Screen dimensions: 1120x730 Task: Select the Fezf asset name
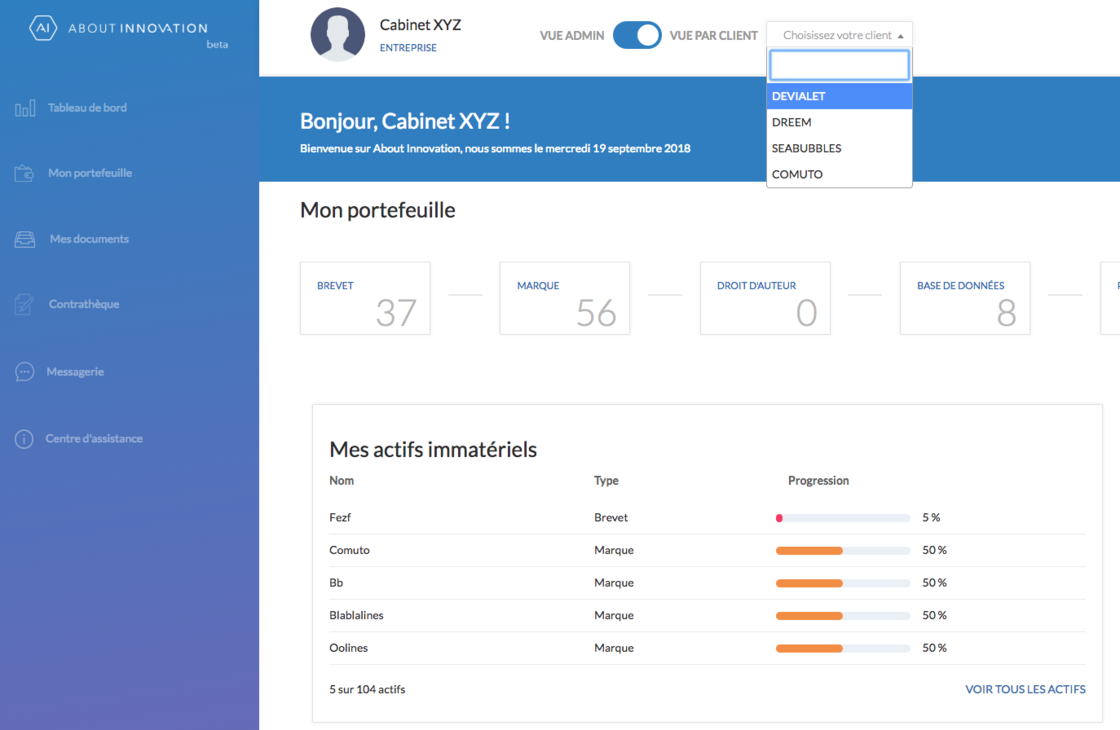point(340,518)
